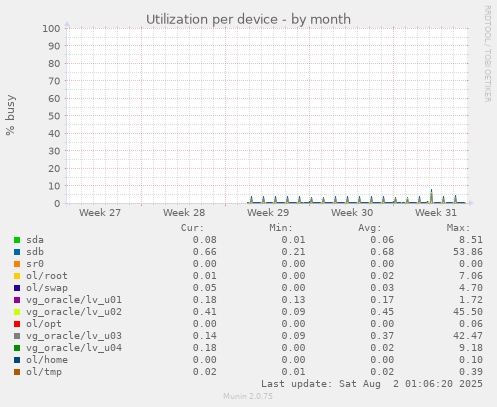Select the ol/tmp legend label

44,372
